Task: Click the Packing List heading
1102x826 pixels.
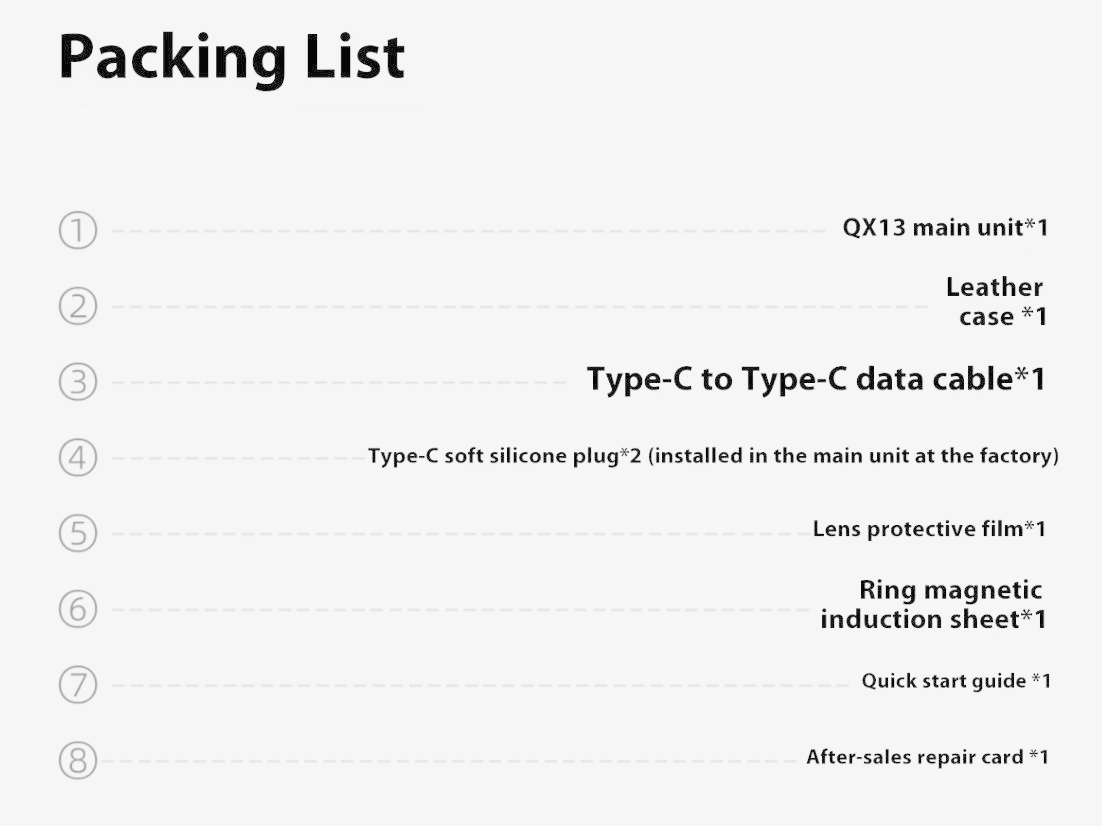Action: pos(232,58)
